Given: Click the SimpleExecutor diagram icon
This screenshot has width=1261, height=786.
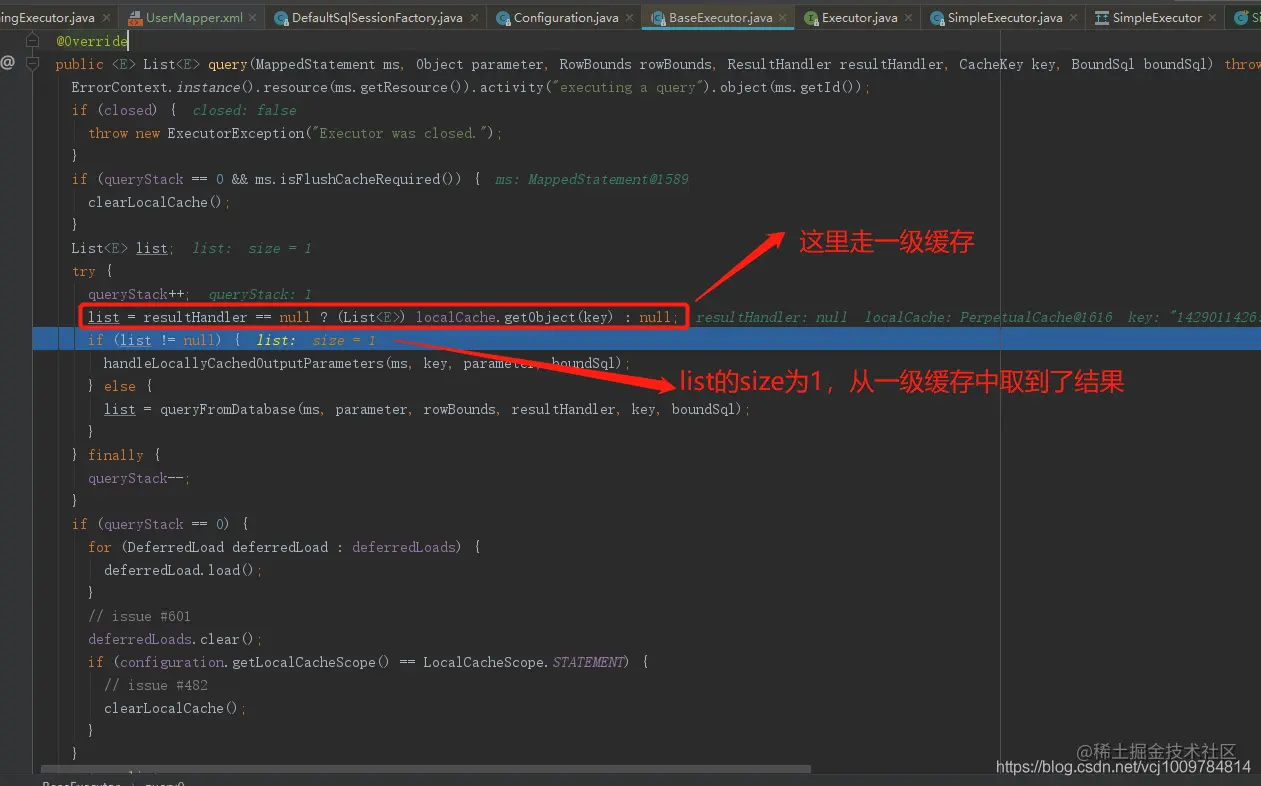Looking at the screenshot, I should 1101,18.
